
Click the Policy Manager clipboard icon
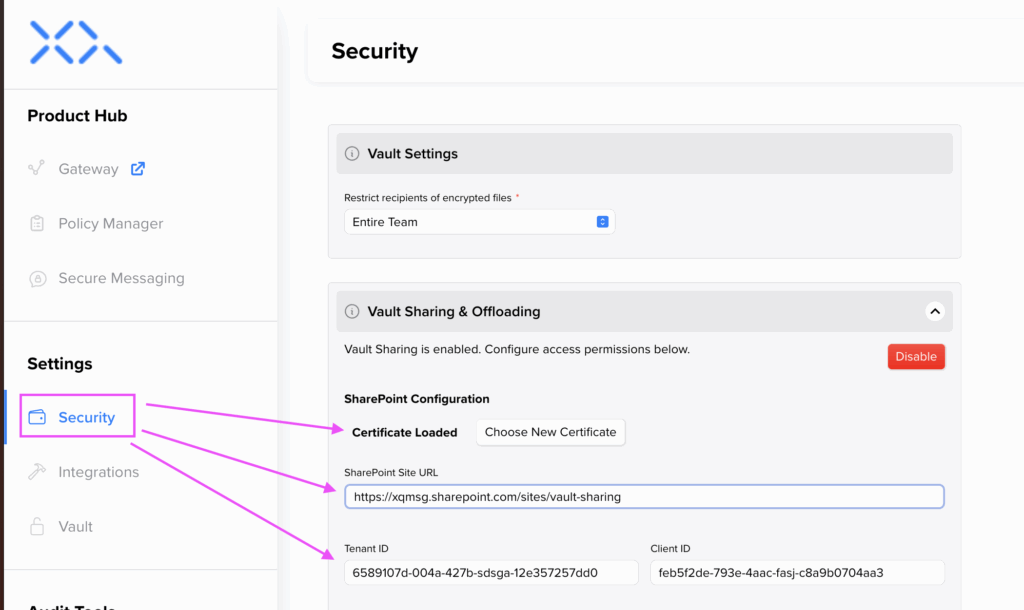37,224
